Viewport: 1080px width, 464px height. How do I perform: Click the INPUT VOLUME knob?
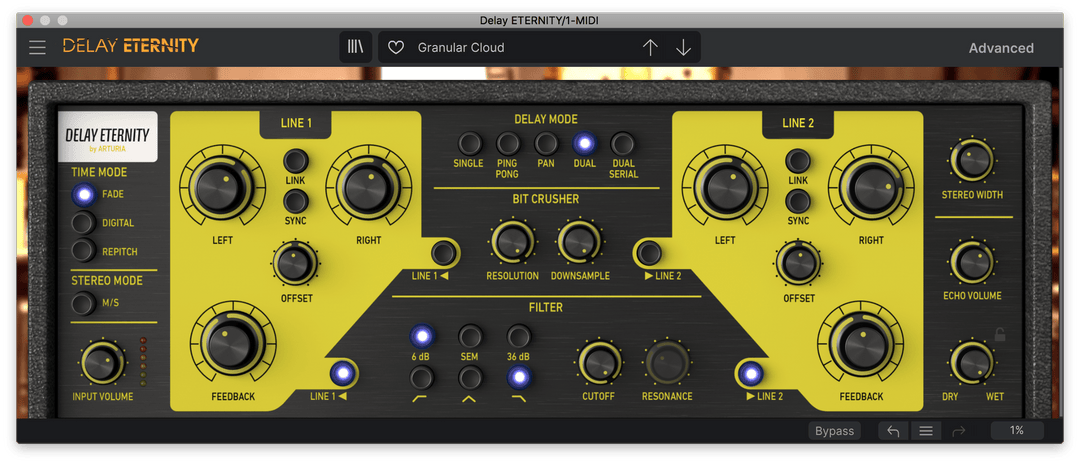103,363
